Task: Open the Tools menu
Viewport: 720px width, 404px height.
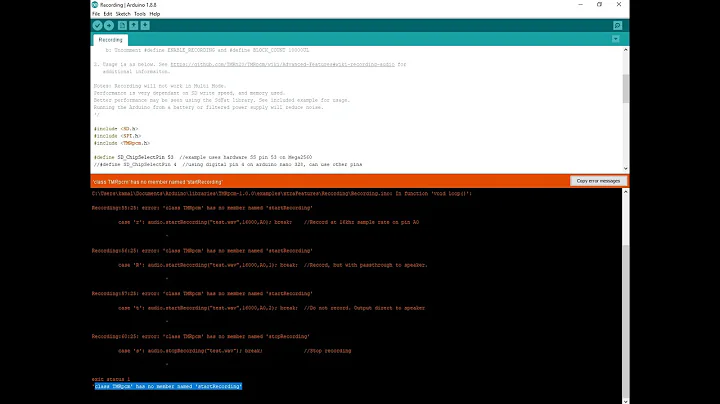Action: (x=140, y=14)
